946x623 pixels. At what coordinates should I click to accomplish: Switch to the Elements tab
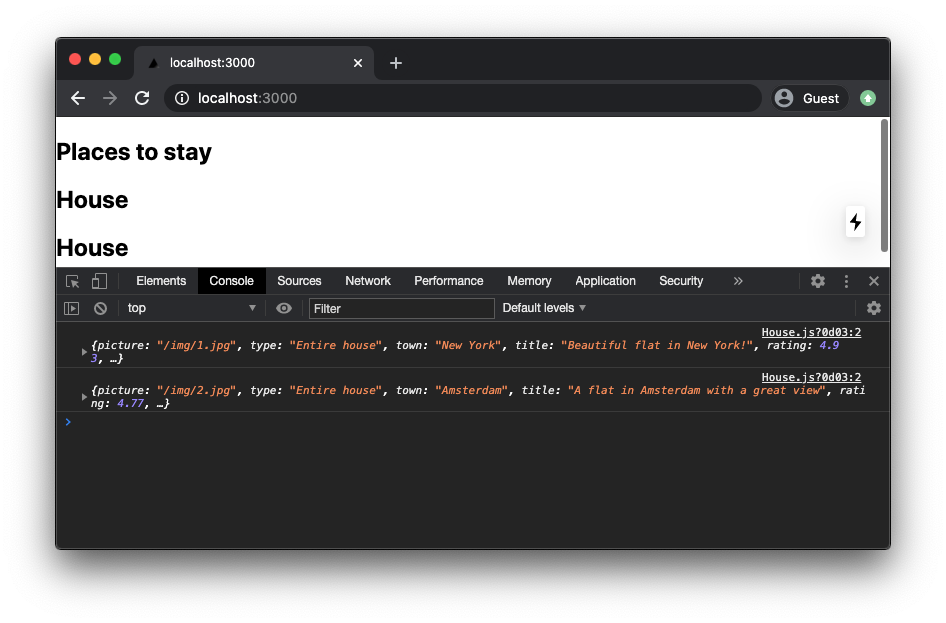coord(161,282)
